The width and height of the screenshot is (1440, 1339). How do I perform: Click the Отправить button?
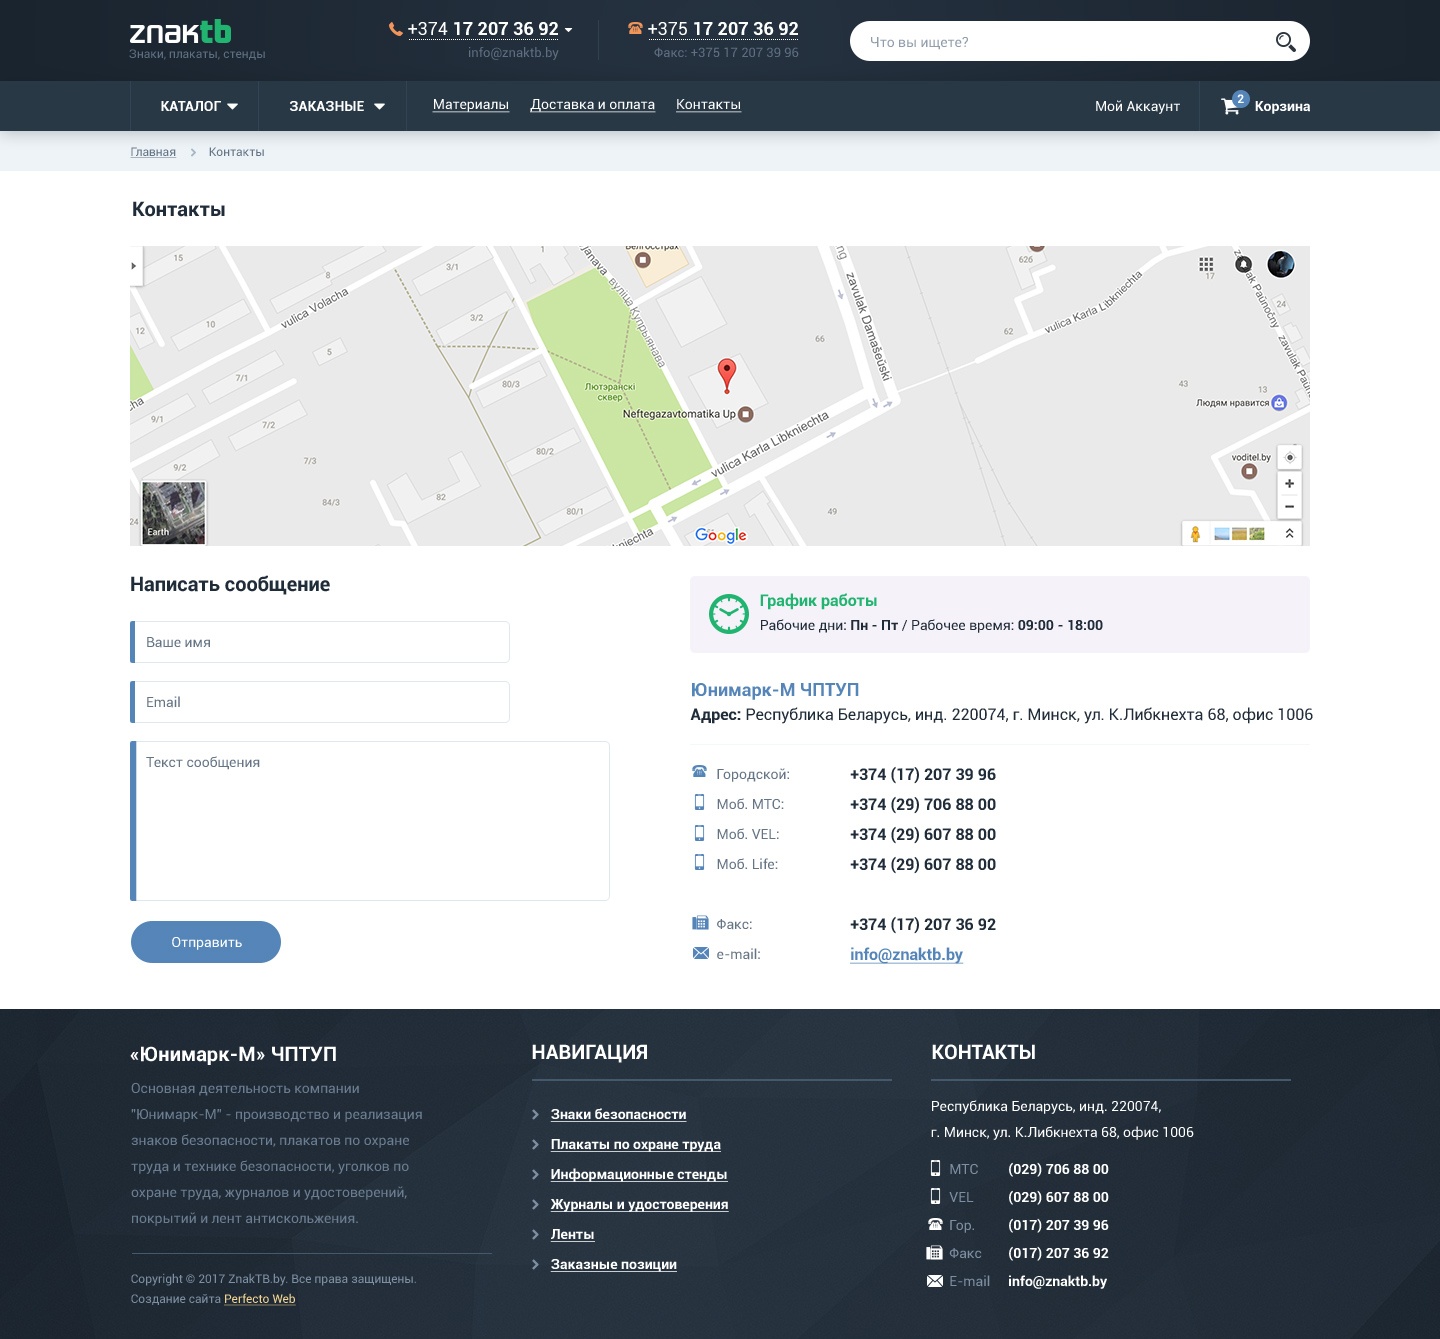click(206, 942)
